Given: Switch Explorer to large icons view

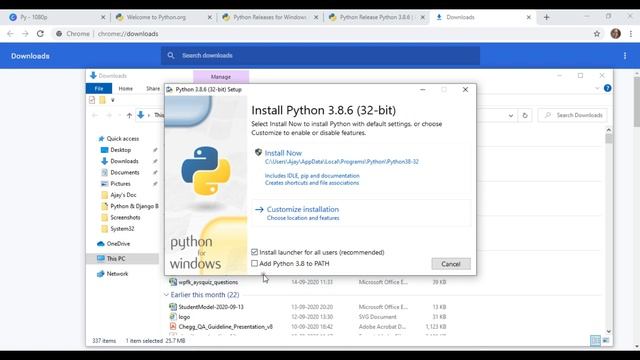Looking at the screenshot, I should 606,340.
